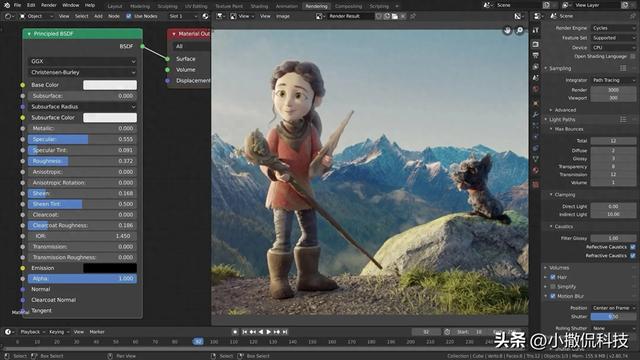The image size is (640, 360).
Task: Open the node editor type selector icon
Action: coord(8,16)
